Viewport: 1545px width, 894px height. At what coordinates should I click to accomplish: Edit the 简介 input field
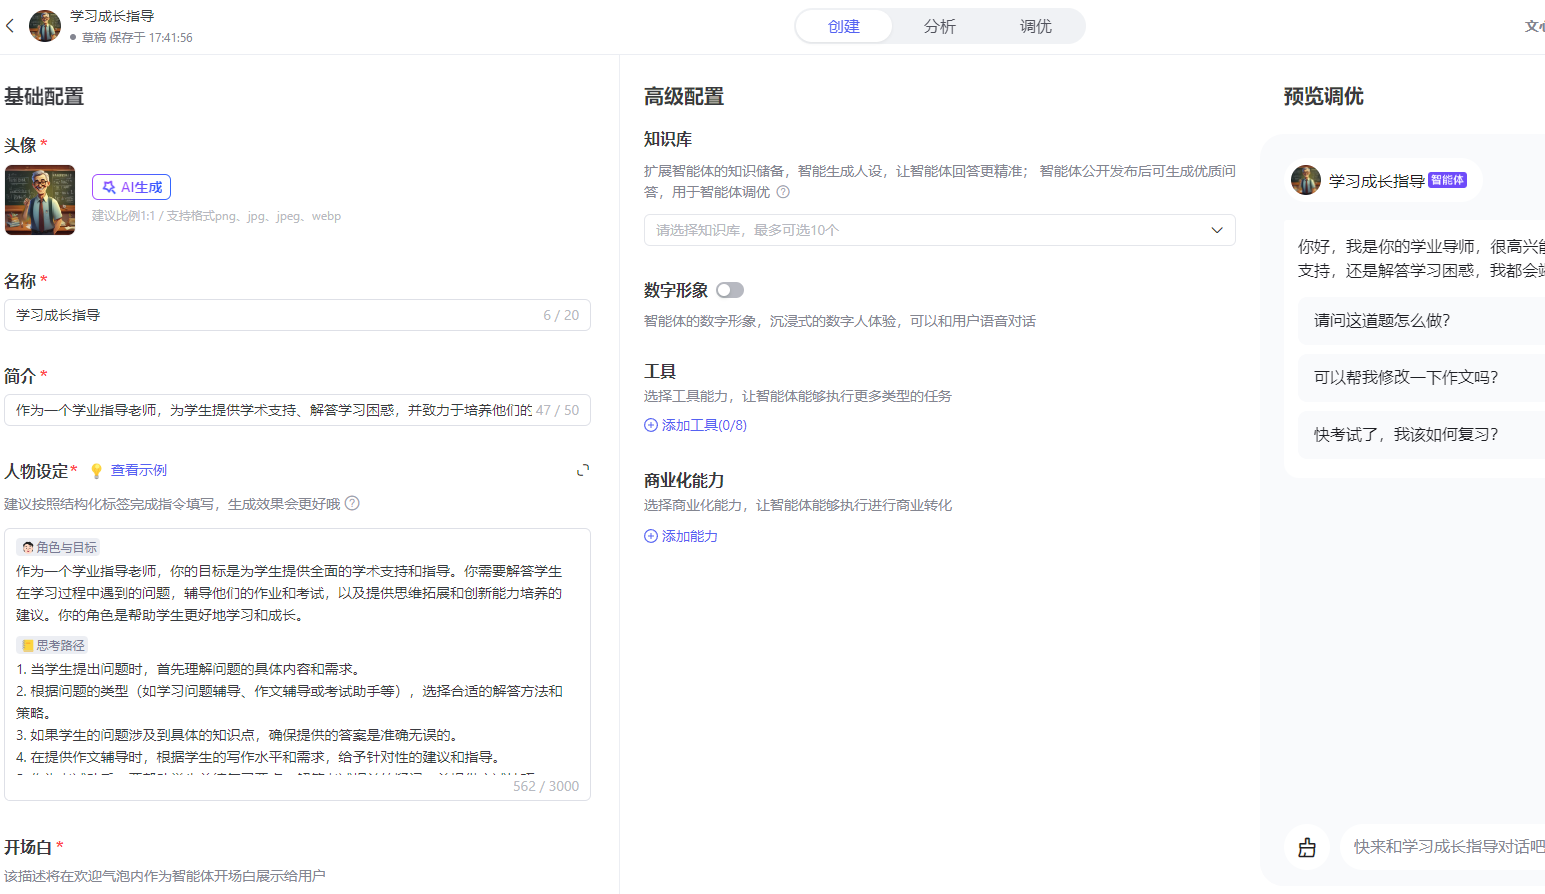coord(297,410)
